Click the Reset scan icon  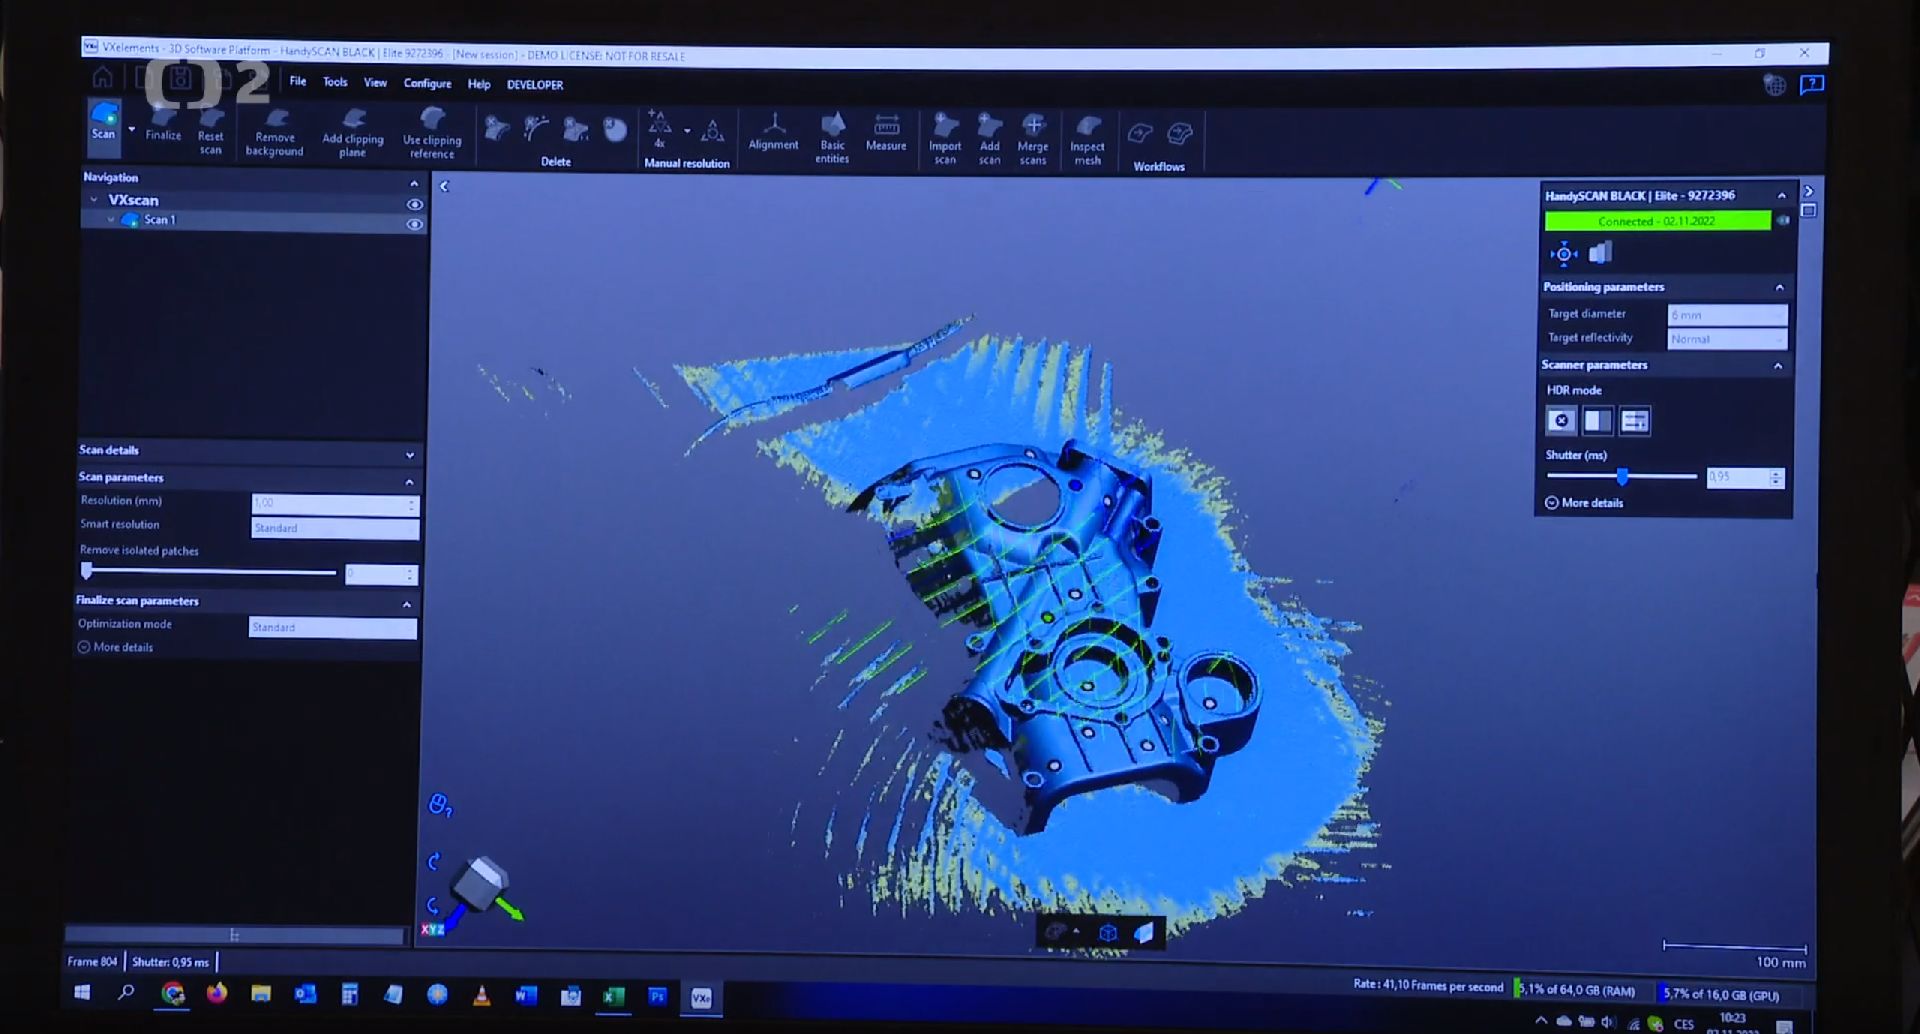(x=210, y=130)
